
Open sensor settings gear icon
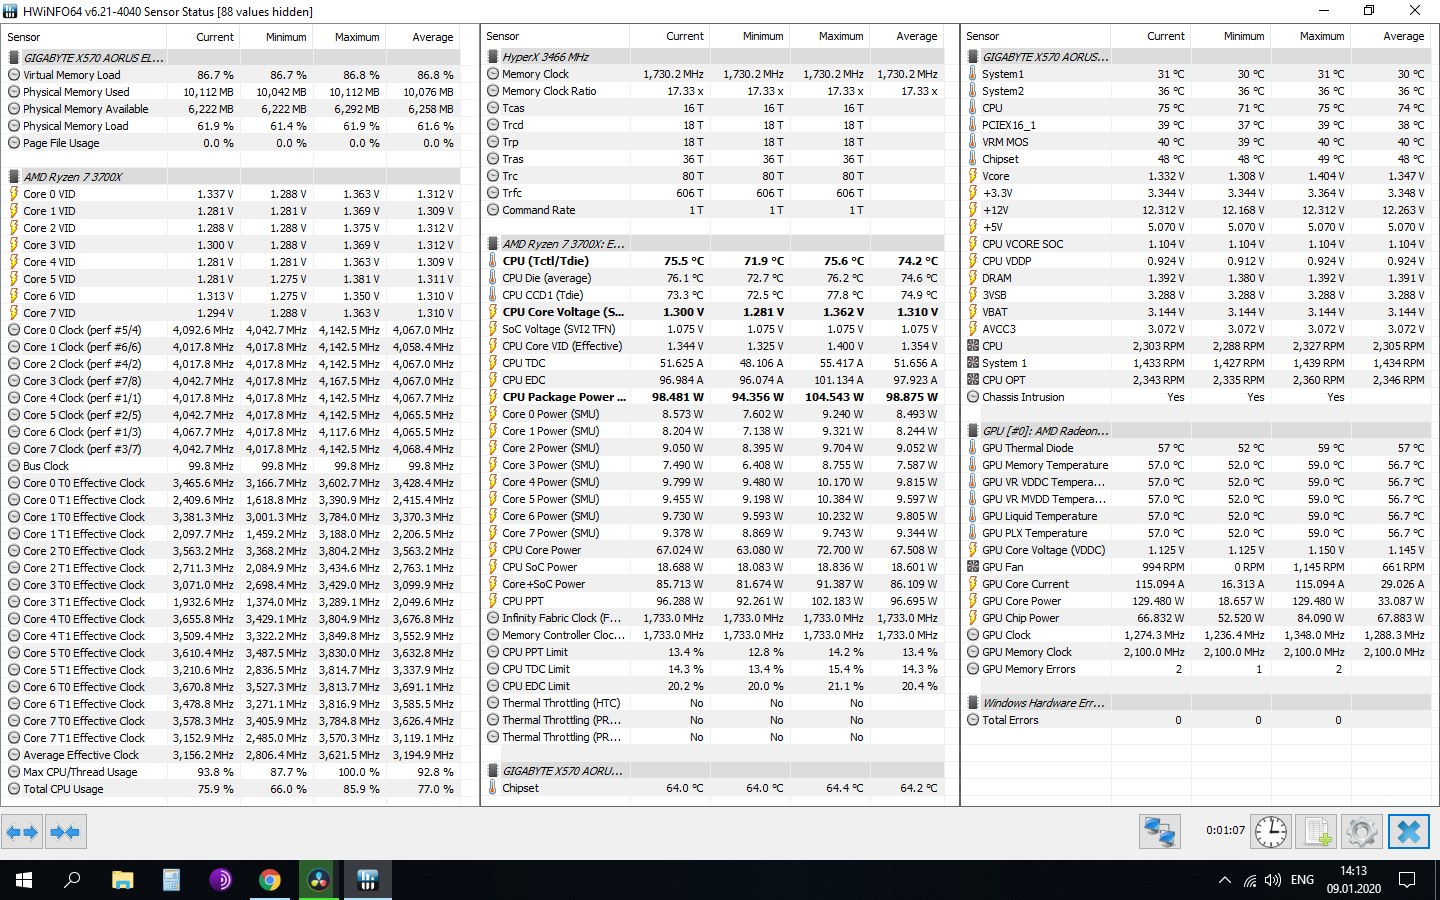coord(1361,832)
